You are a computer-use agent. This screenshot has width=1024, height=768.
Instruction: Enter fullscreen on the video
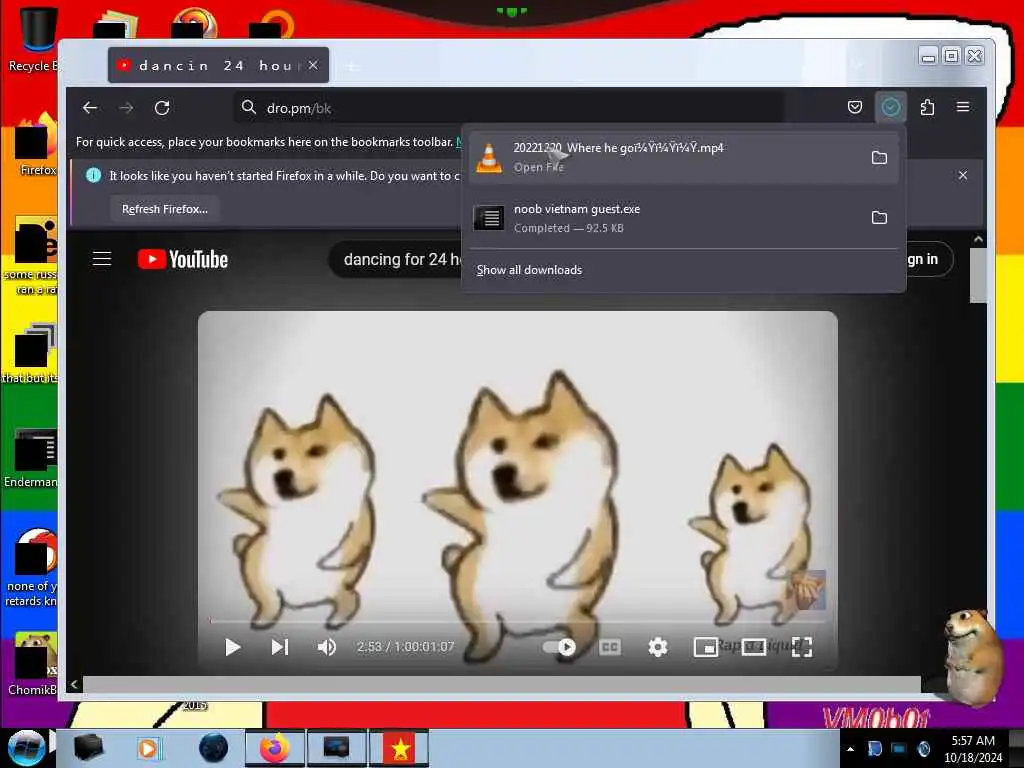(x=801, y=647)
